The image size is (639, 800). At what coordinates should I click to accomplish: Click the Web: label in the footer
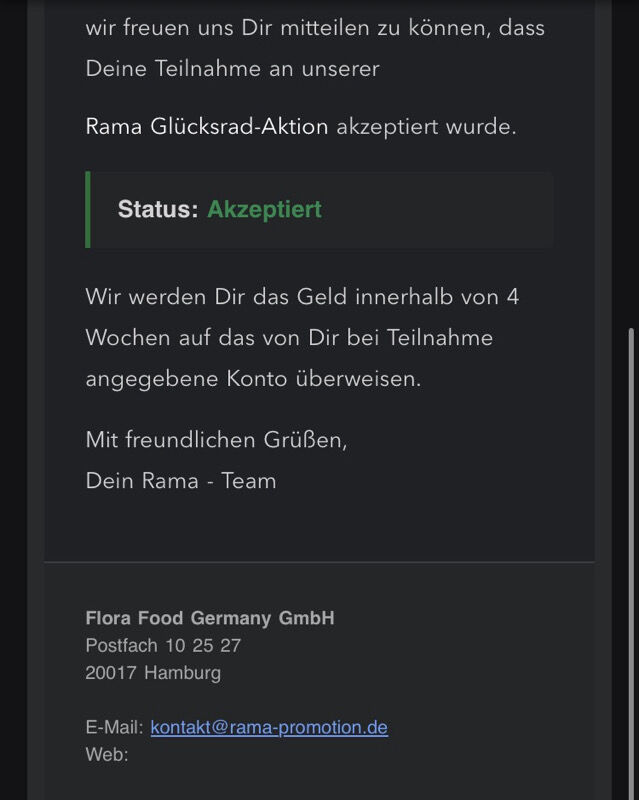pos(107,754)
